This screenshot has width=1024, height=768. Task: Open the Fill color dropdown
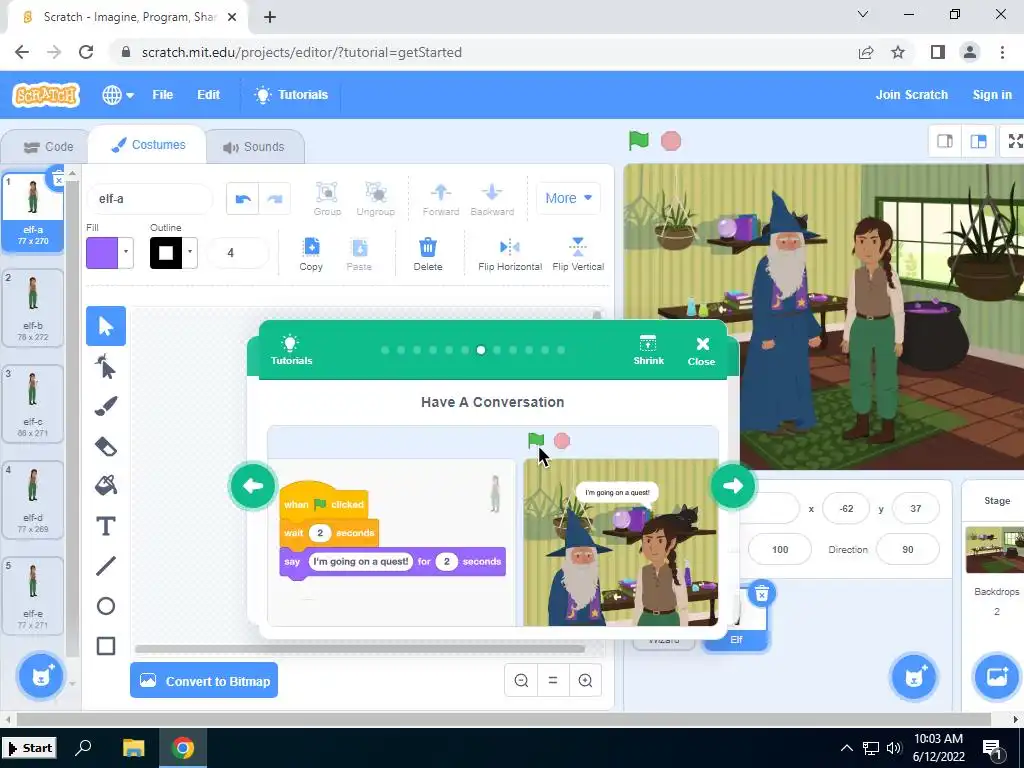(x=126, y=252)
